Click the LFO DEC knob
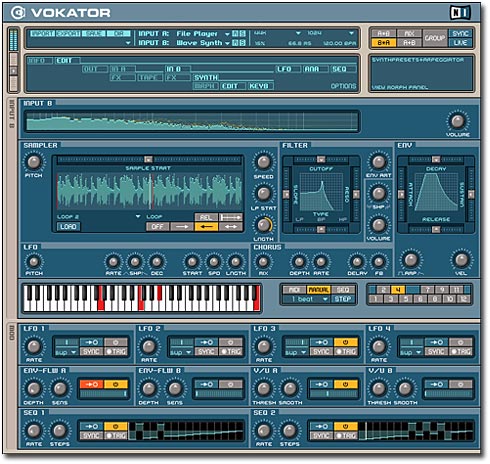Image resolution: width=490 pixels, height=464 pixels. point(156,262)
